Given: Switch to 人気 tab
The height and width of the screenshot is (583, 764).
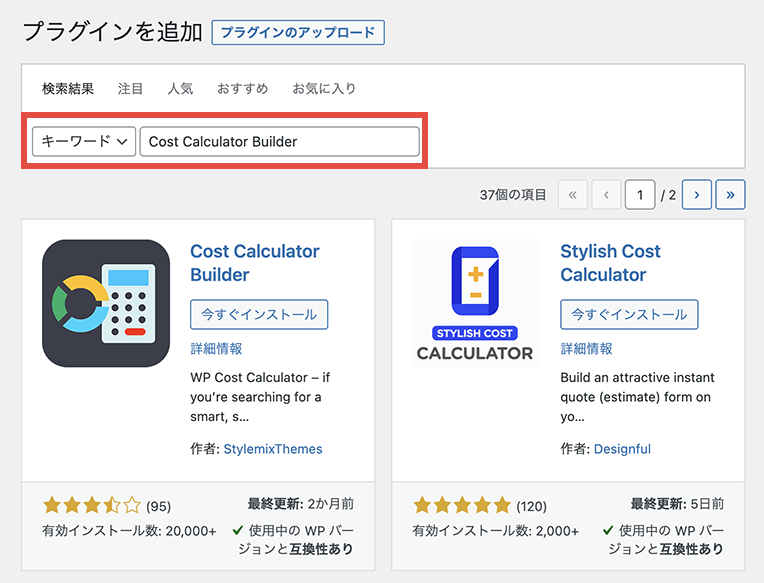Looking at the screenshot, I should pyautogui.click(x=180, y=89).
